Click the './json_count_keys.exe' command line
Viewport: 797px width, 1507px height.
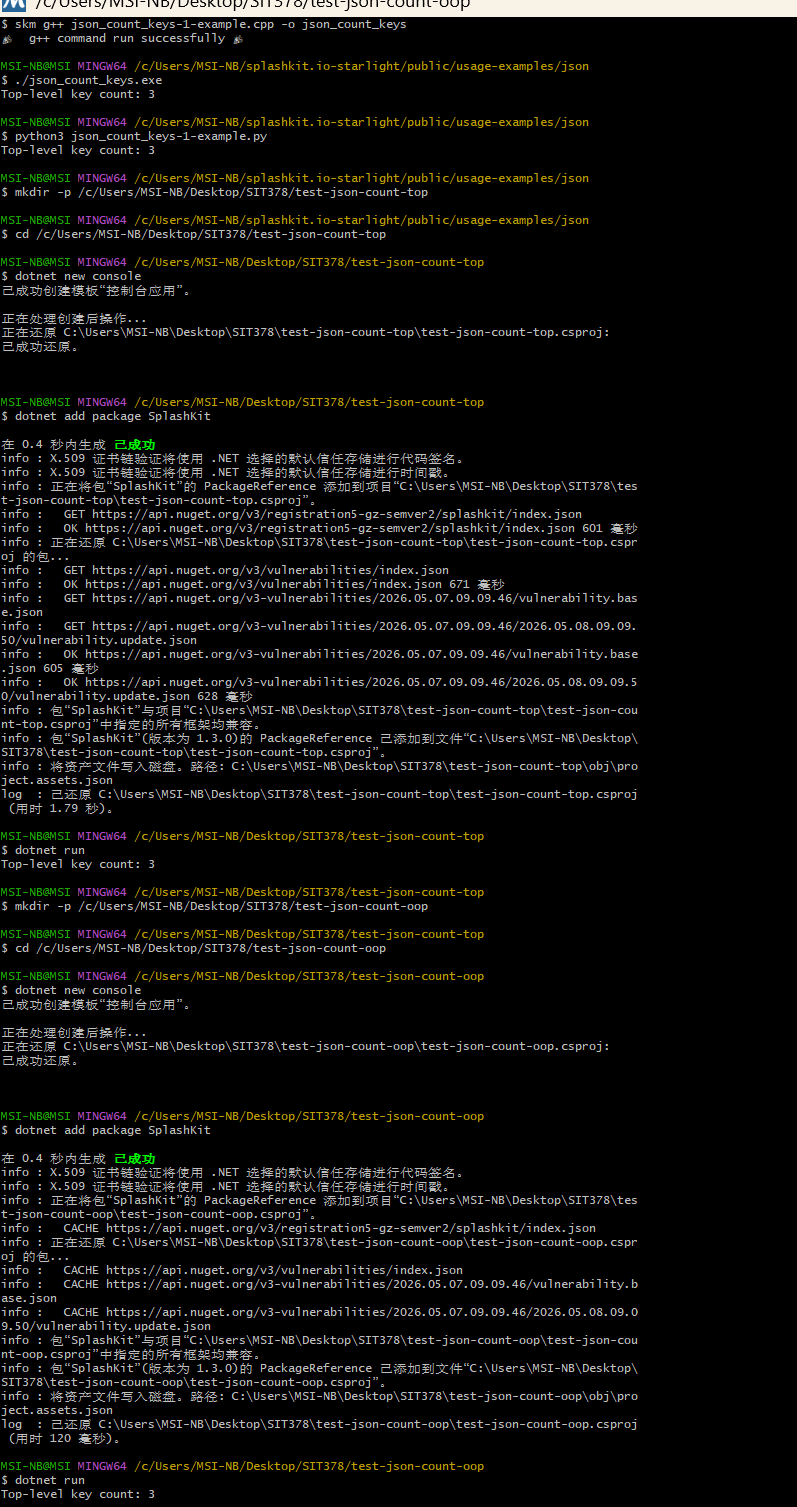click(x=81, y=80)
